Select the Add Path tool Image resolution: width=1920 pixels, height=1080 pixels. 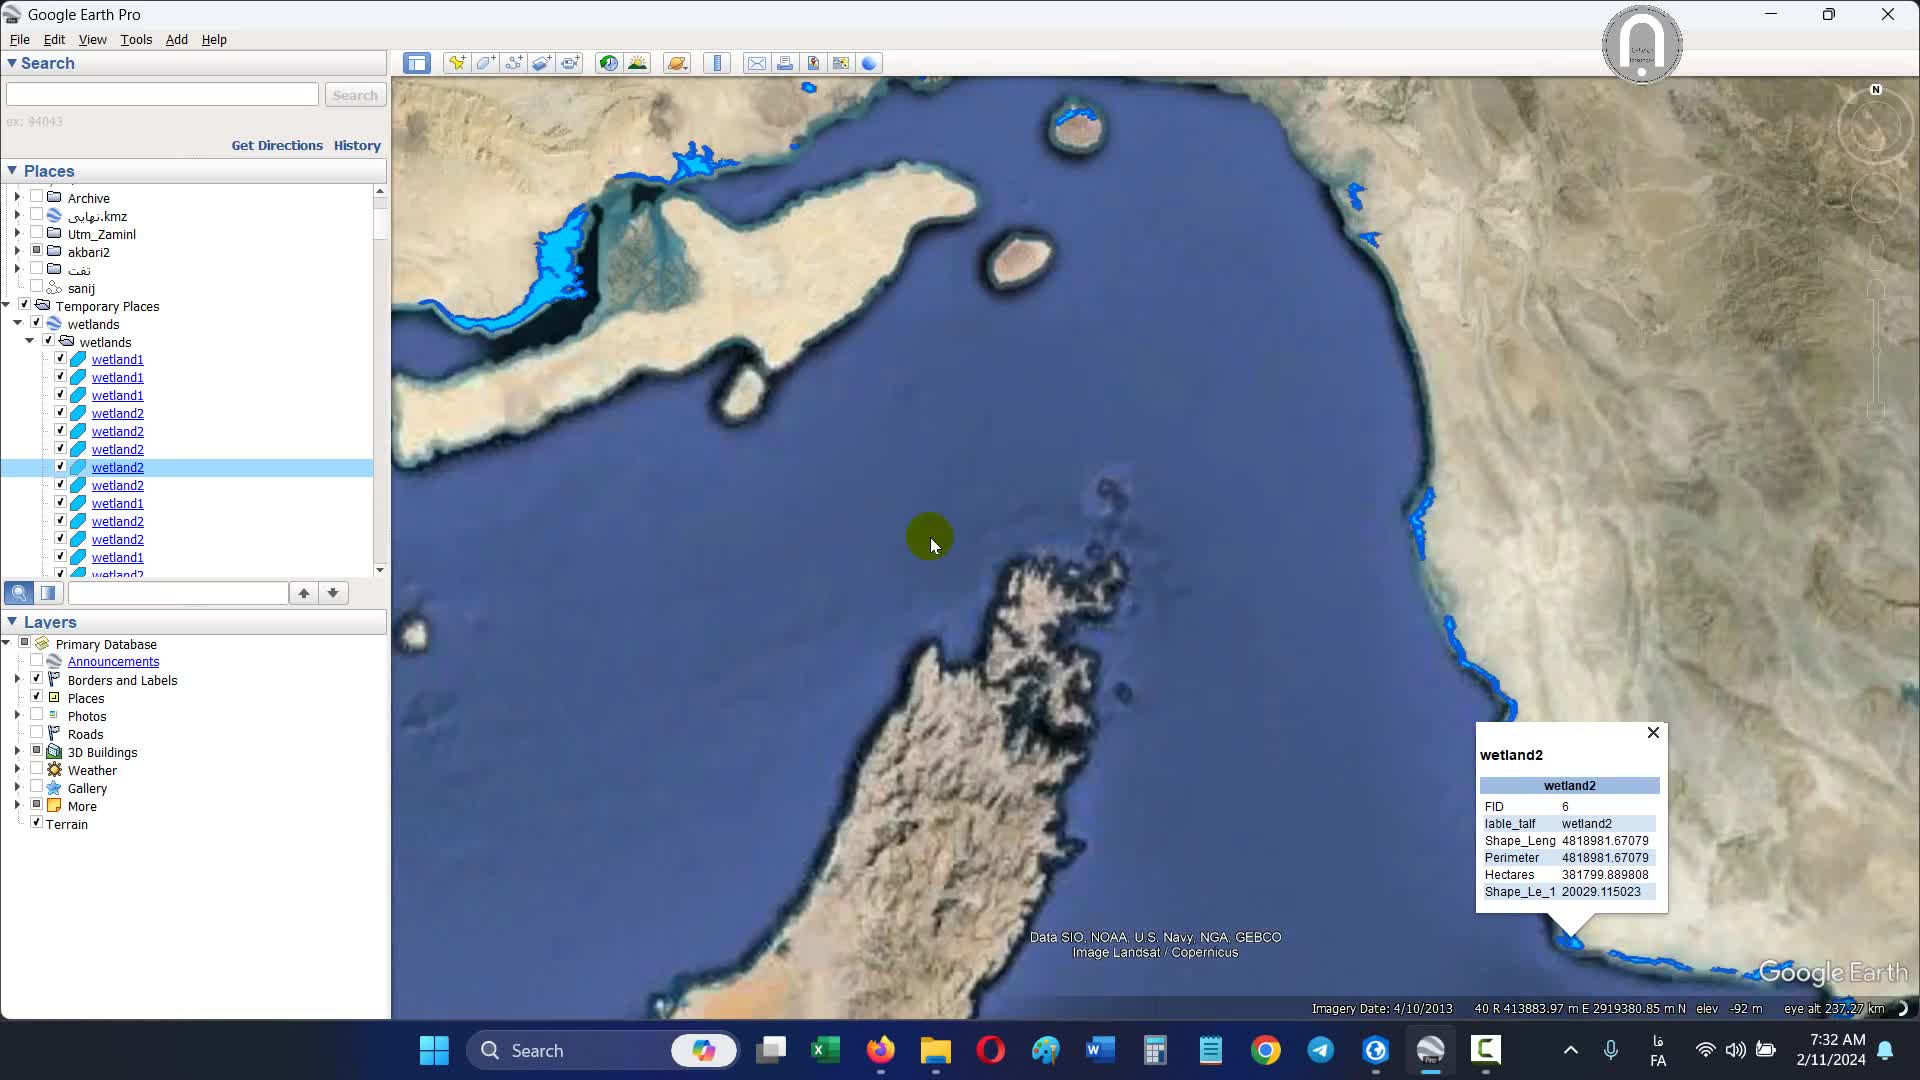(514, 63)
